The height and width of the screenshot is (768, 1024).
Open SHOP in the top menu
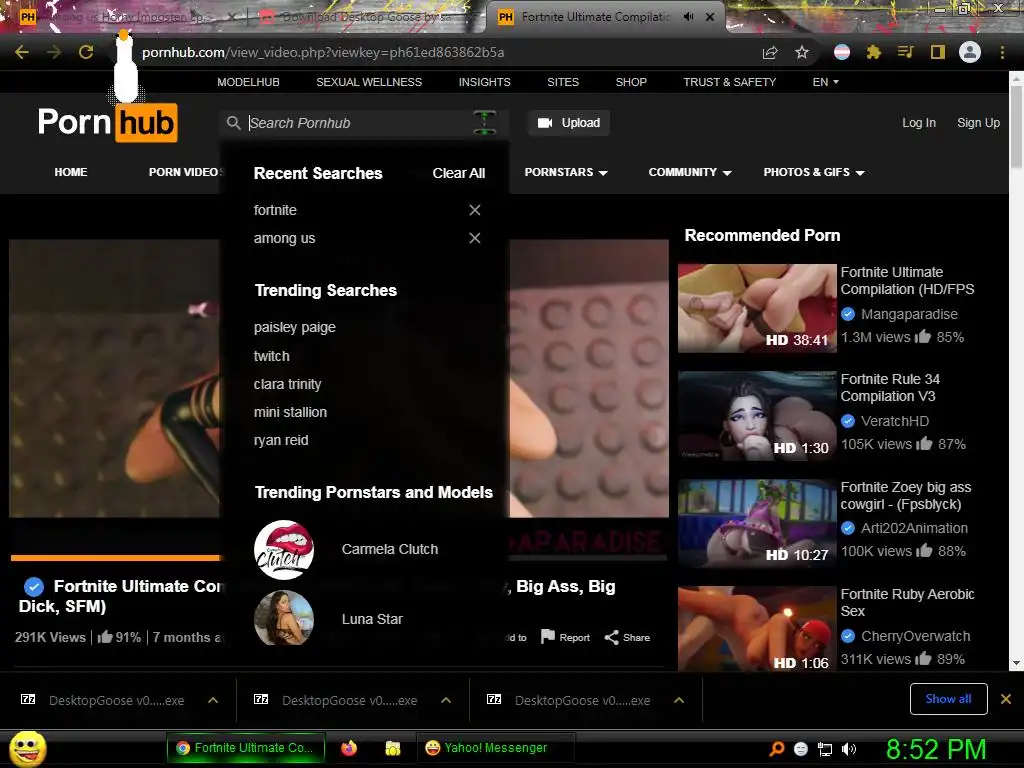[631, 82]
